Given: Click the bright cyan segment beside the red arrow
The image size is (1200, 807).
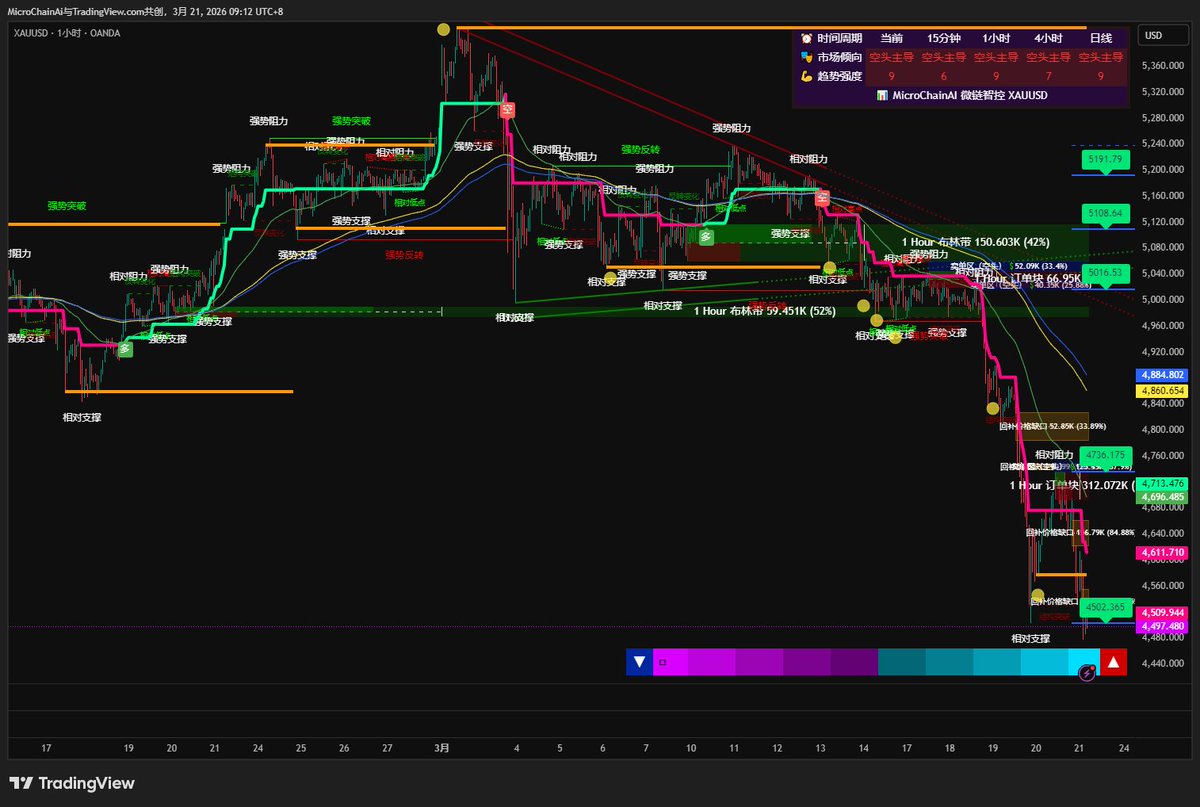Looking at the screenshot, I should click(1084, 662).
